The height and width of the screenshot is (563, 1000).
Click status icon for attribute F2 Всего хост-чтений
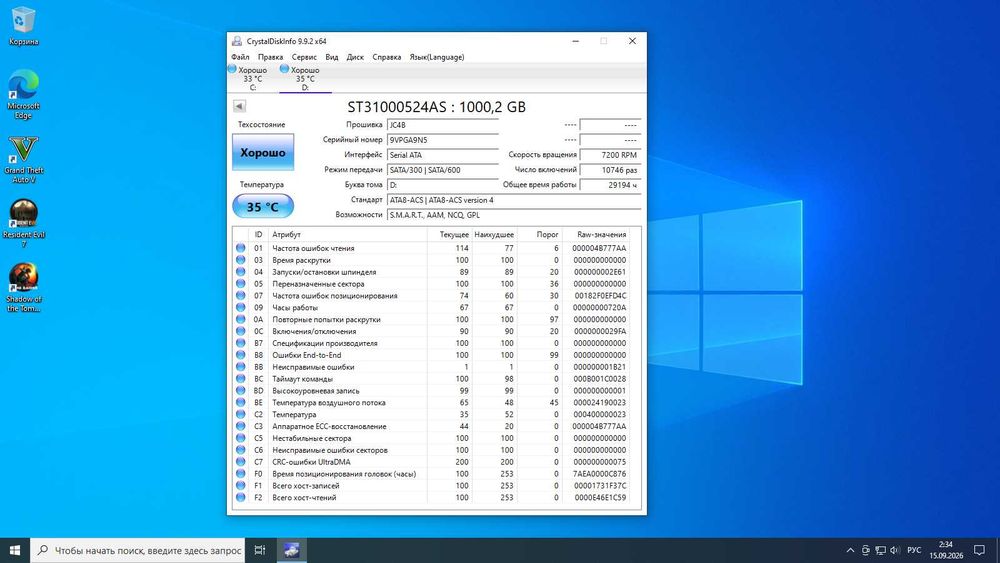click(240, 497)
